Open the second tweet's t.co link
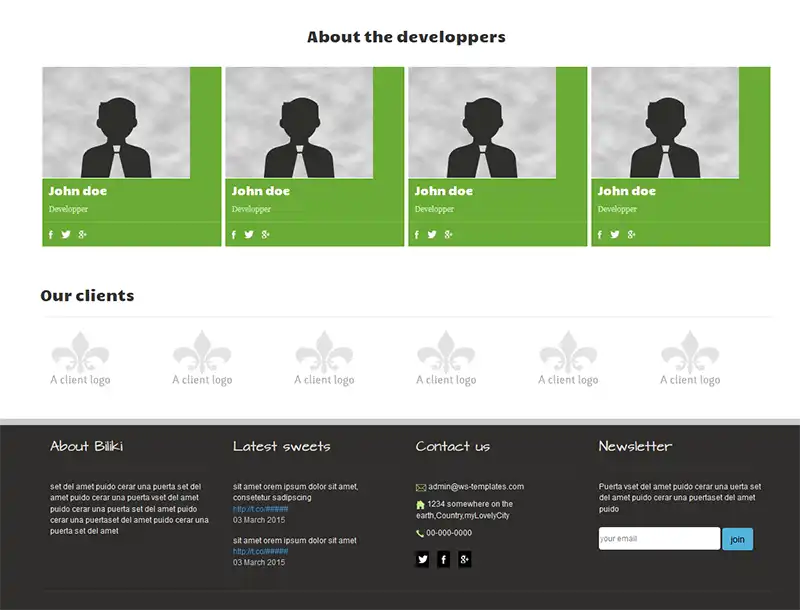Viewport: 800px width, 610px height. tap(260, 551)
